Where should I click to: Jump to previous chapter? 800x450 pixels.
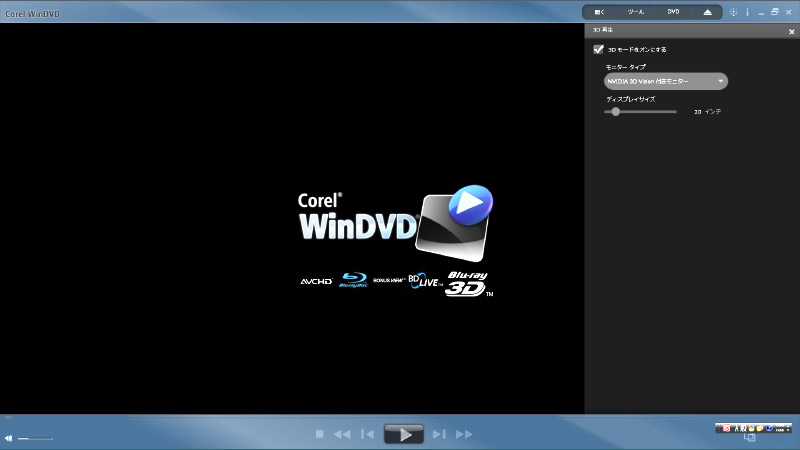[x=367, y=434]
